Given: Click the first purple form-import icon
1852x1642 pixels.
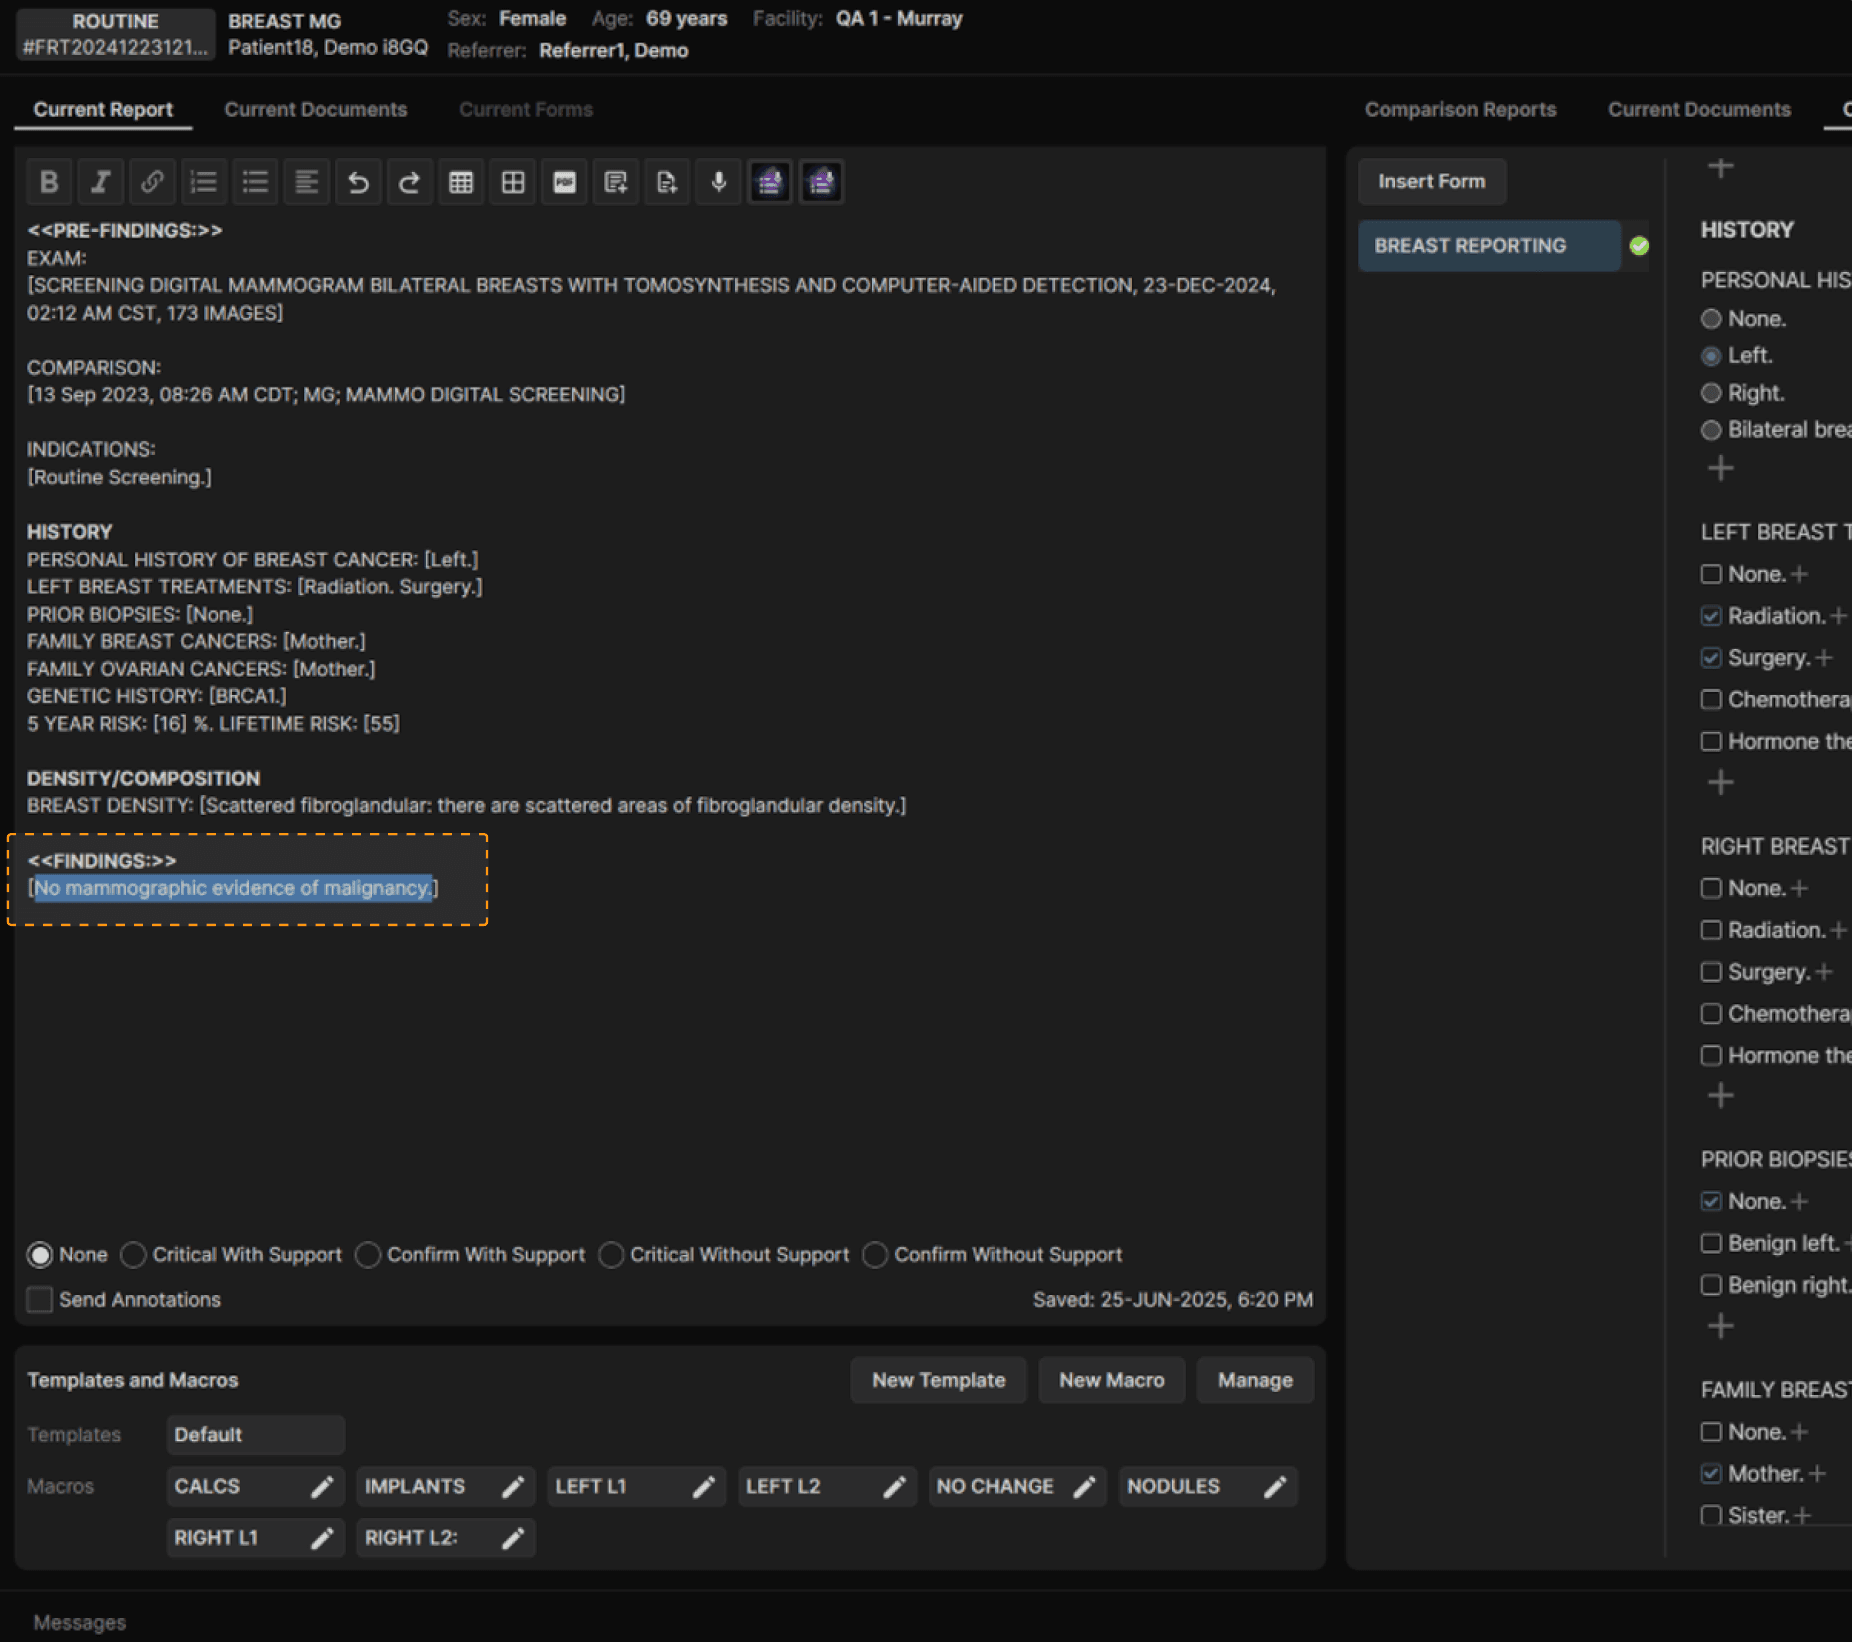Looking at the screenshot, I should pyautogui.click(x=770, y=182).
